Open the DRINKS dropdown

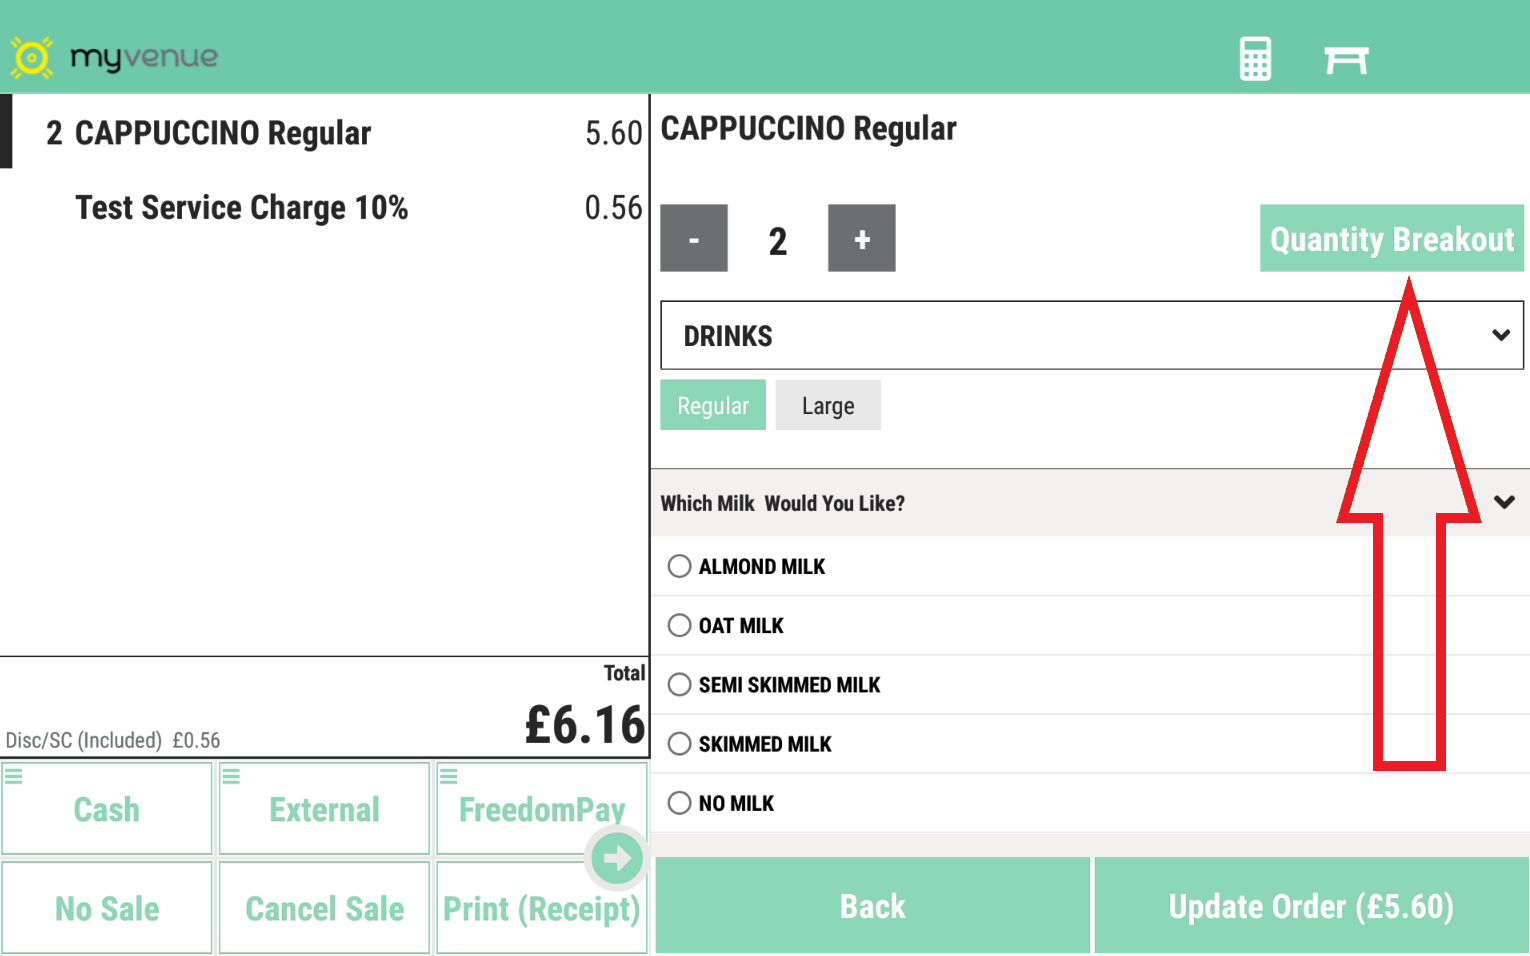click(x=1091, y=336)
